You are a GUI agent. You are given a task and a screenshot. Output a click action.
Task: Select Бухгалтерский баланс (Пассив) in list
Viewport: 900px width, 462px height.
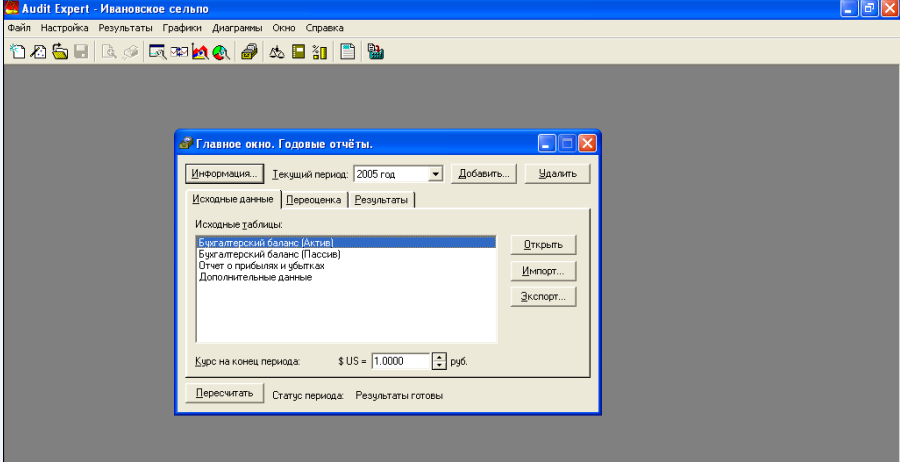(x=346, y=254)
